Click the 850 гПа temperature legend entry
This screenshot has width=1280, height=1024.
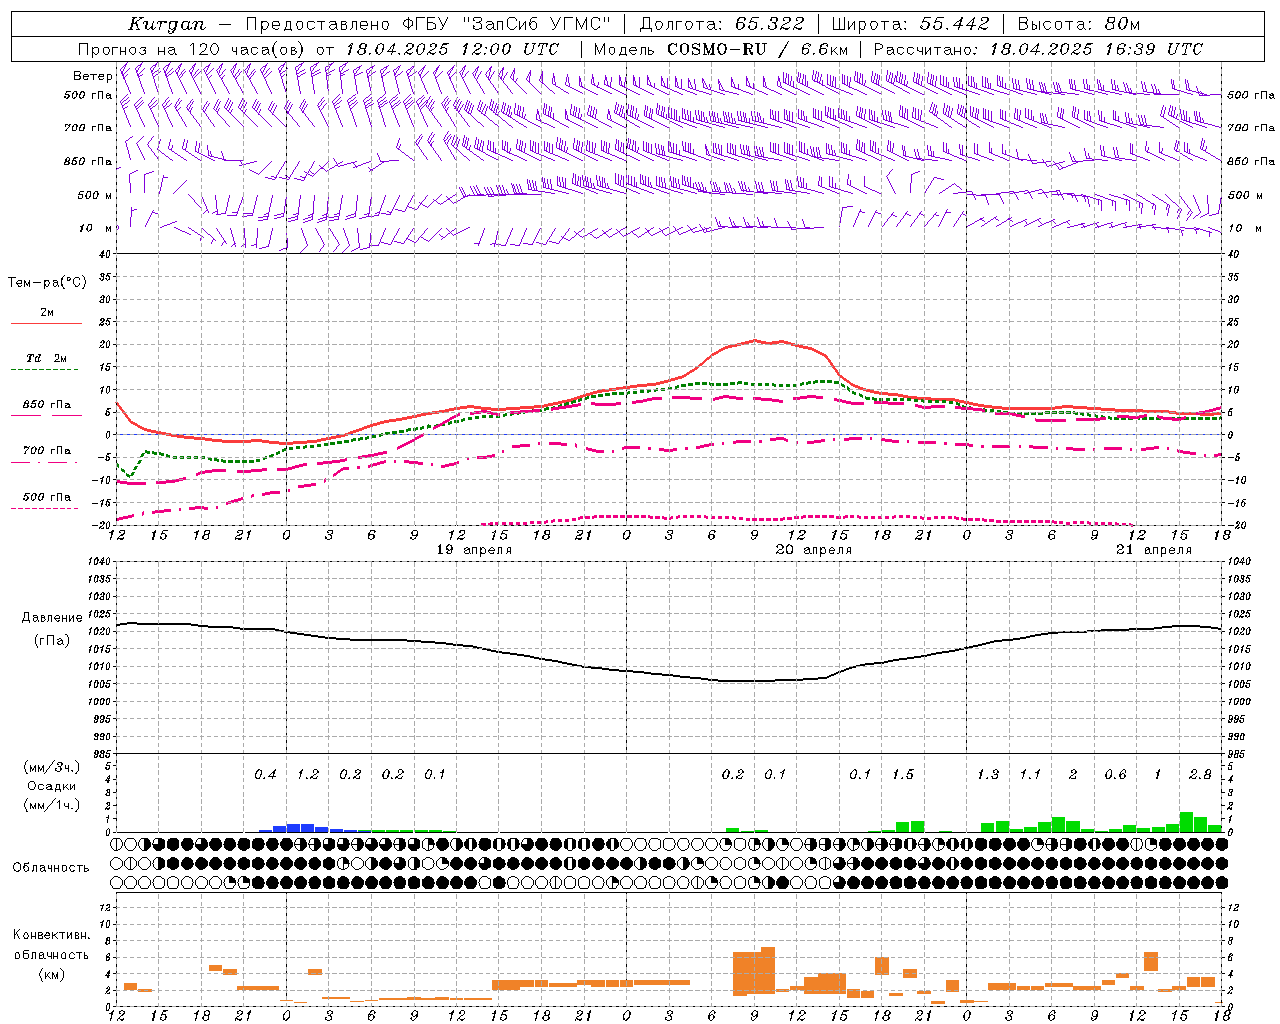click(47, 405)
